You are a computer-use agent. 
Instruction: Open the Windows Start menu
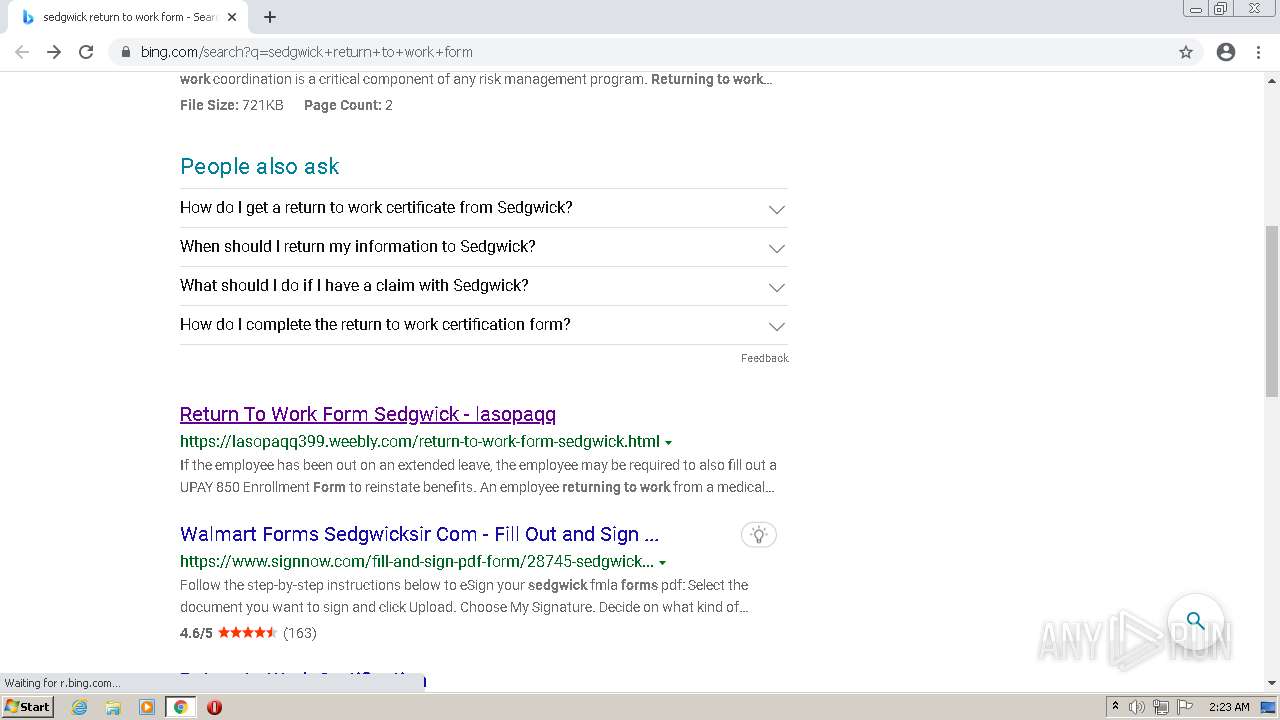pyautogui.click(x=27, y=706)
